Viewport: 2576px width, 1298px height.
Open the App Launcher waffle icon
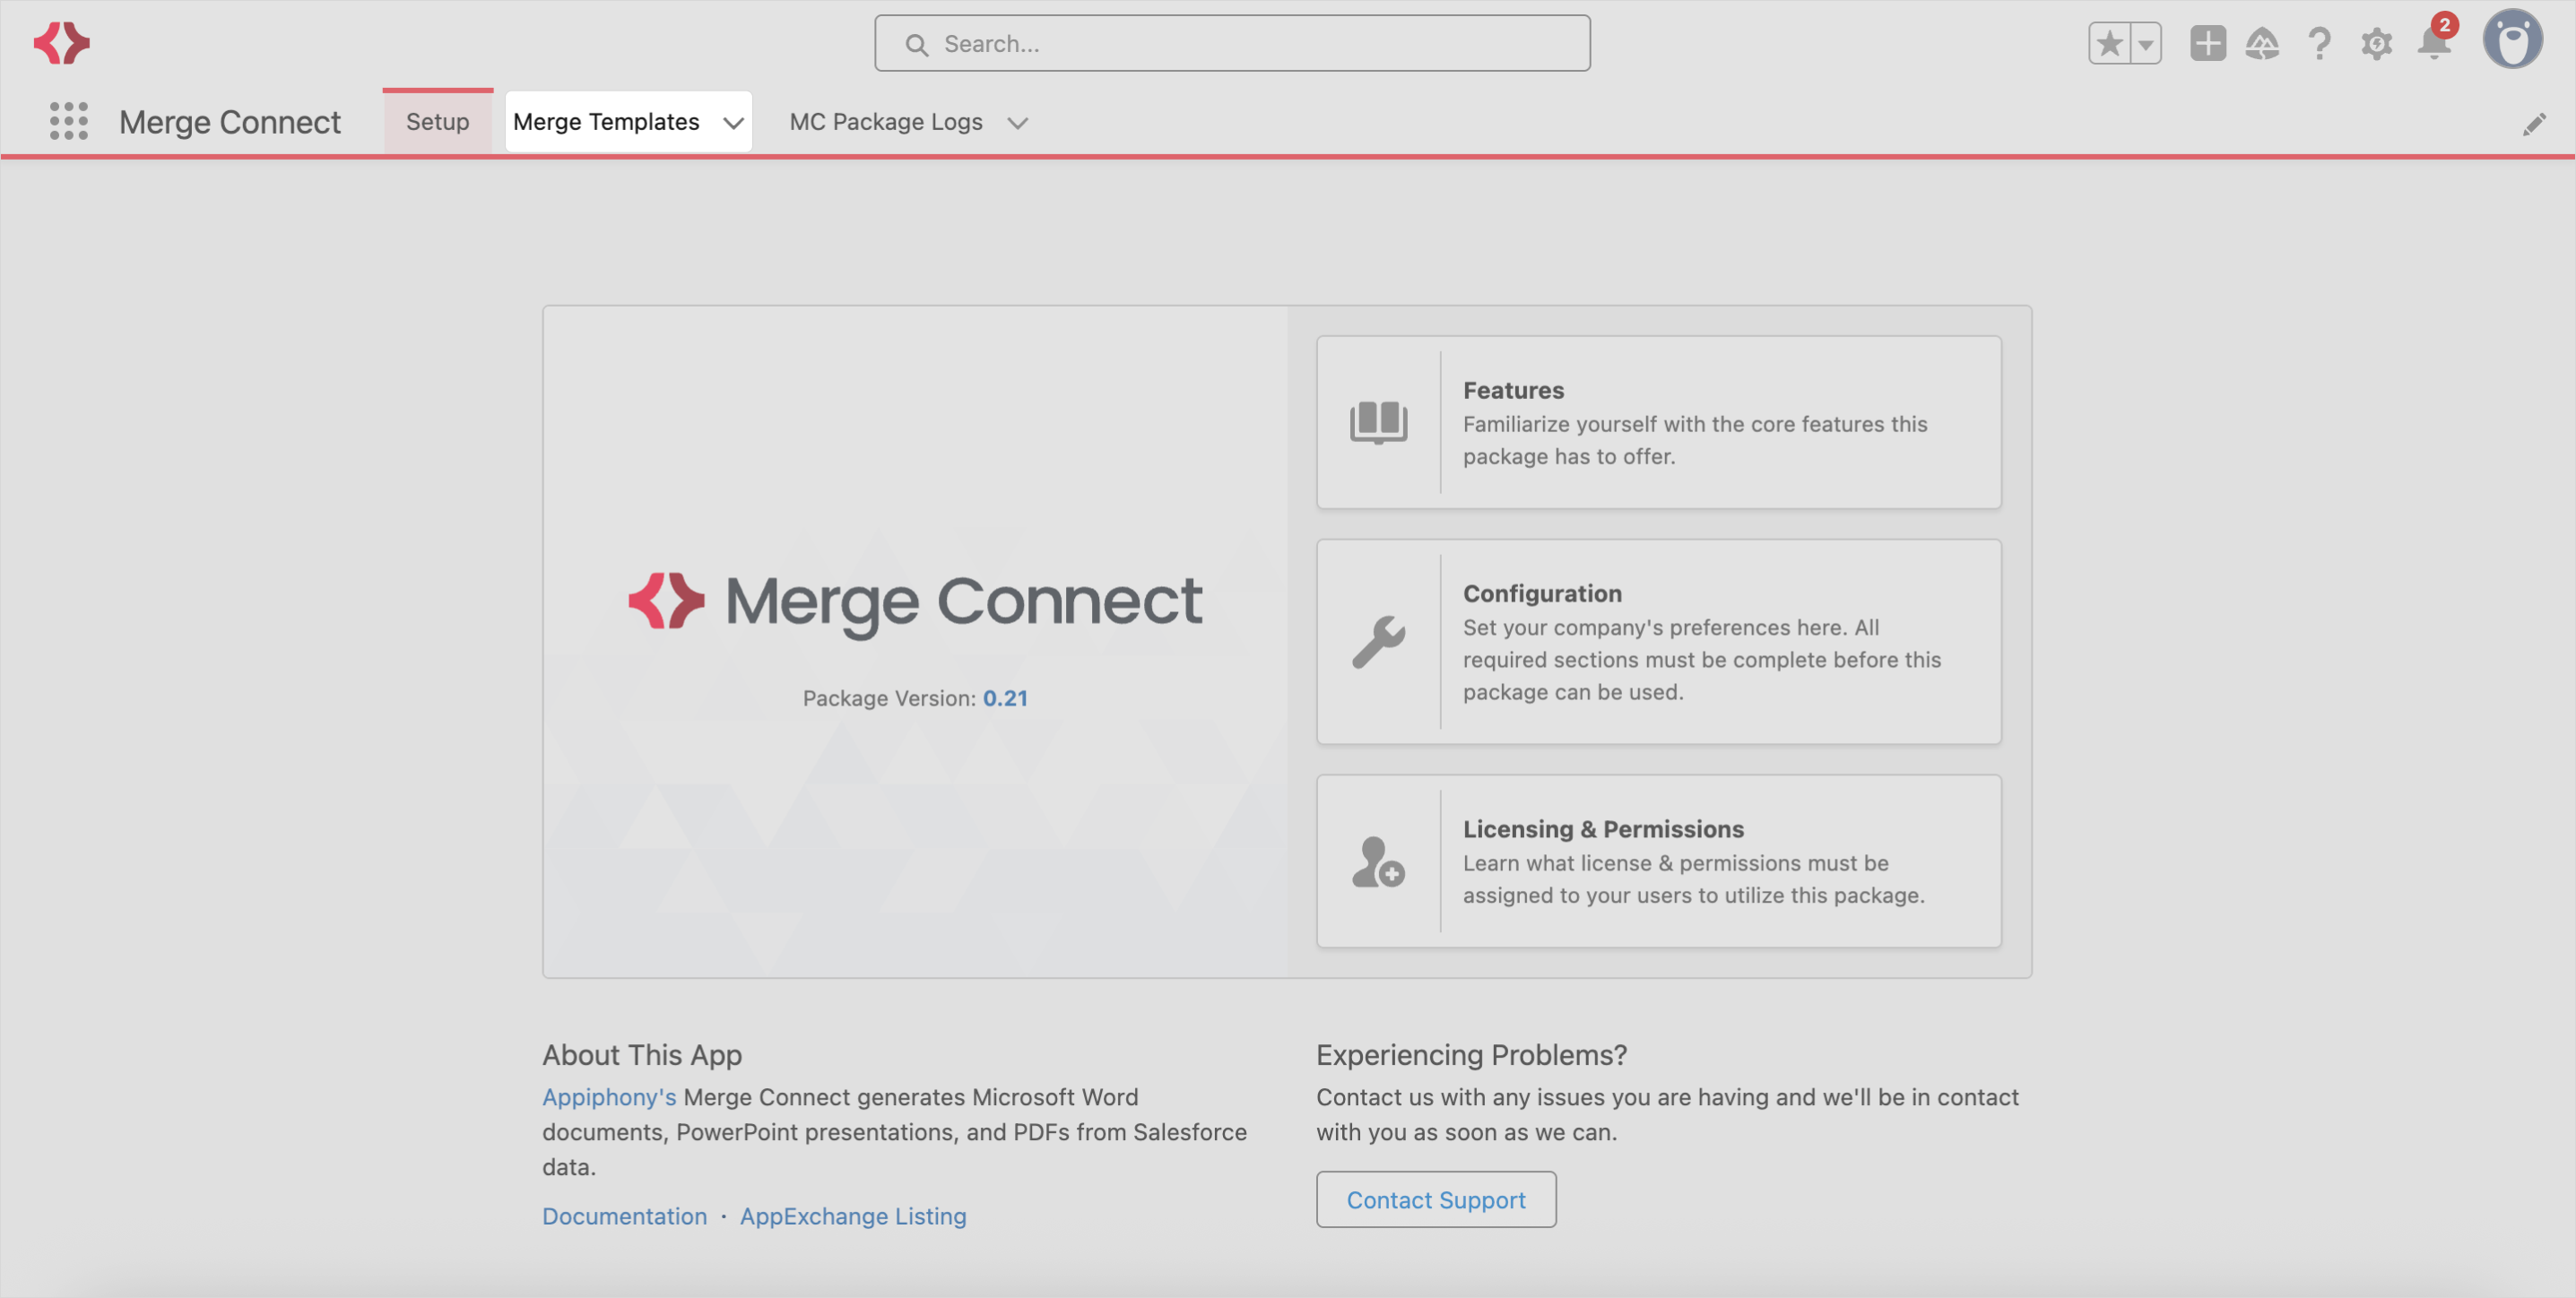tap(67, 121)
